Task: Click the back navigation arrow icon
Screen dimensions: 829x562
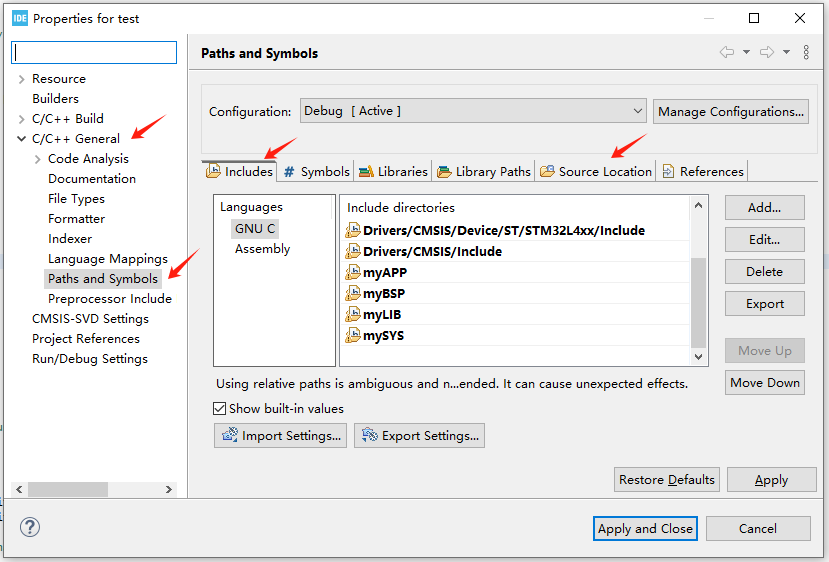Action: pyautogui.click(x=727, y=52)
